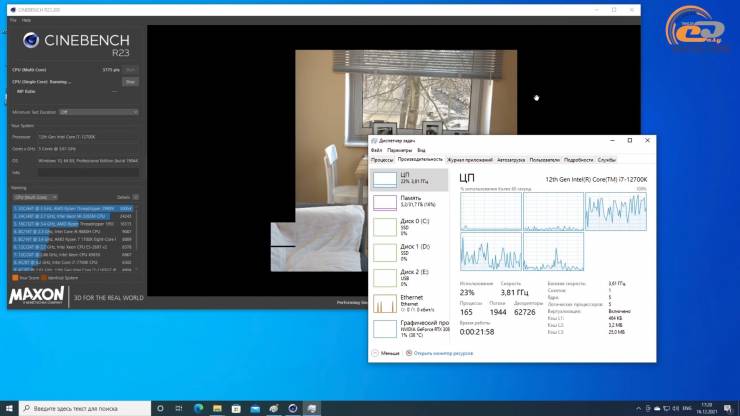Open Cortana from the taskbar
Viewport: 740px width, 416px height.
(160, 408)
